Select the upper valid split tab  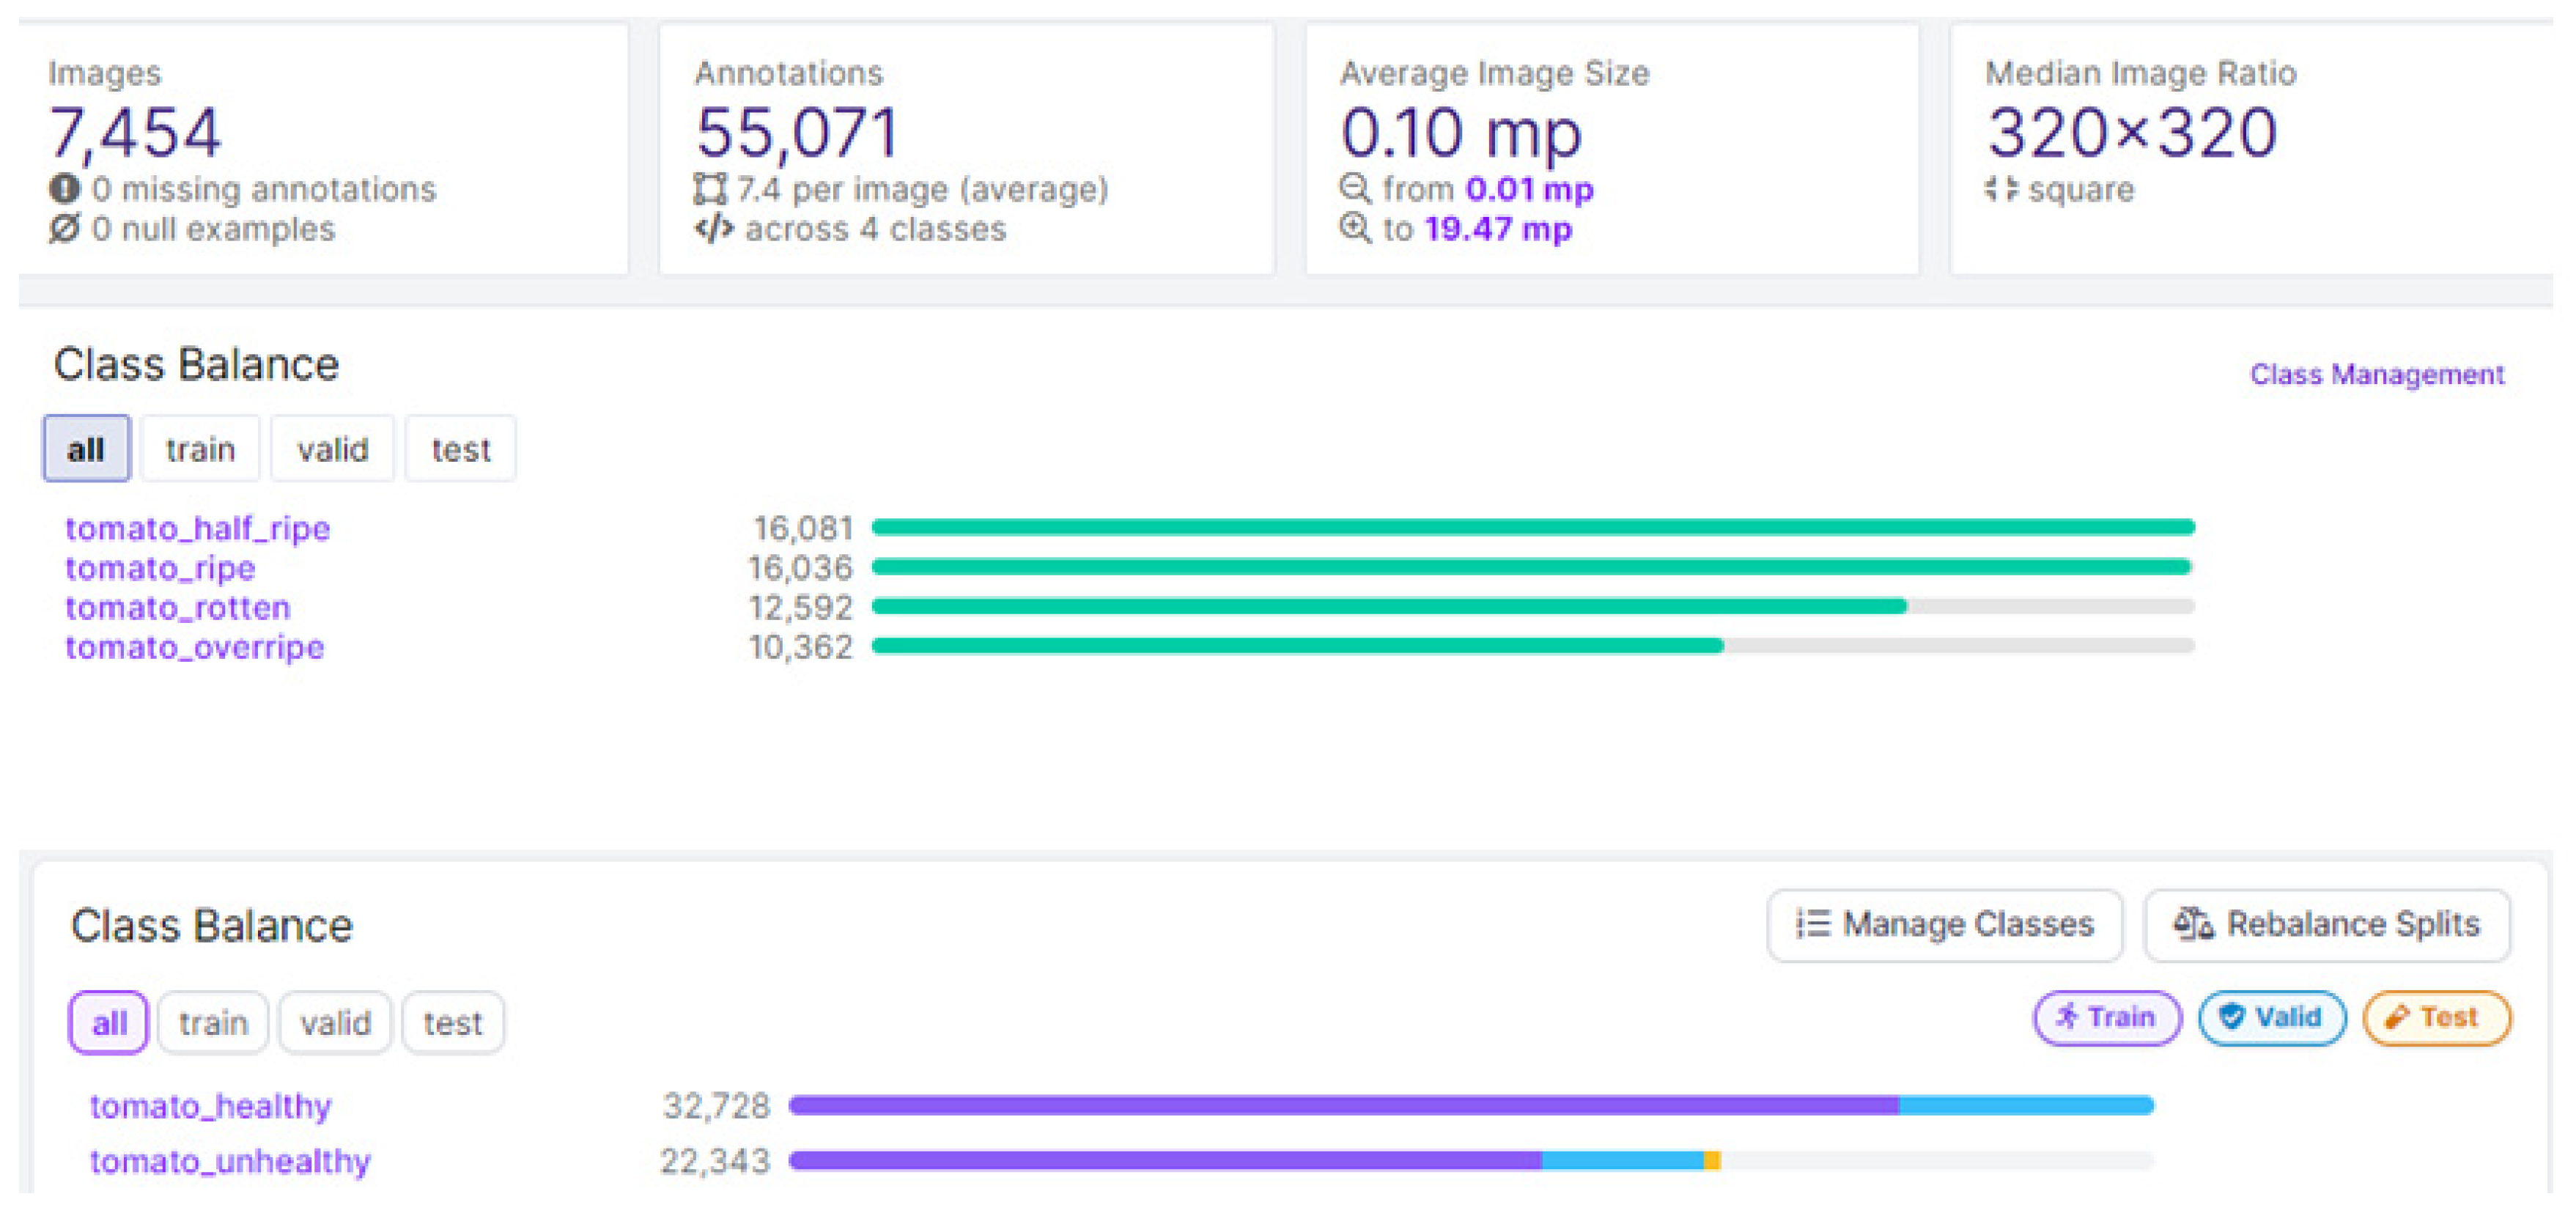[x=332, y=449]
